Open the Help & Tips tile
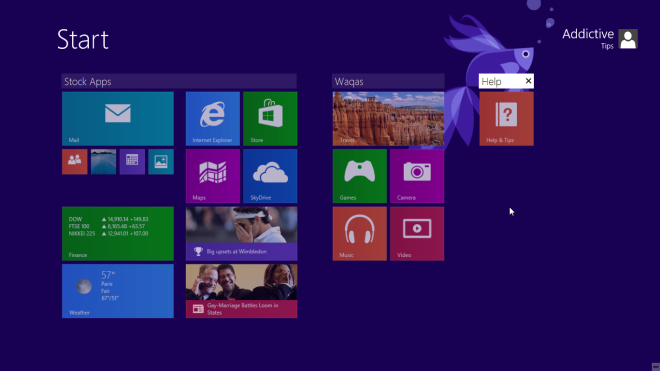 pyautogui.click(x=506, y=119)
